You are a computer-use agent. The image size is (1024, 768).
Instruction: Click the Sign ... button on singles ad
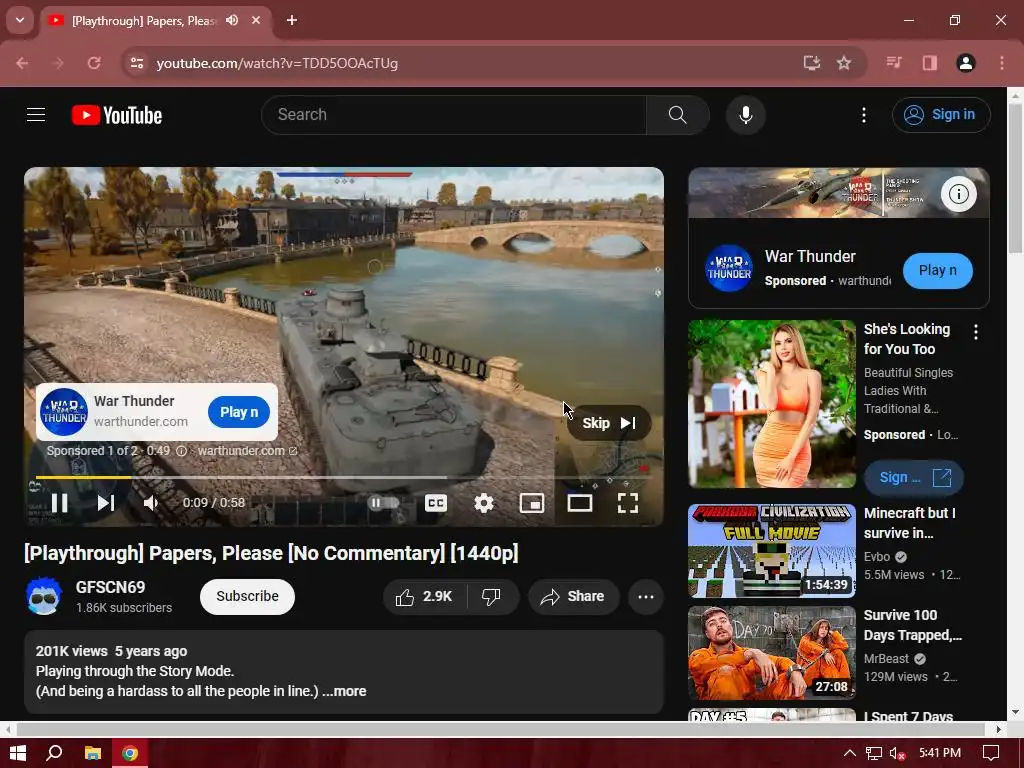click(x=914, y=477)
